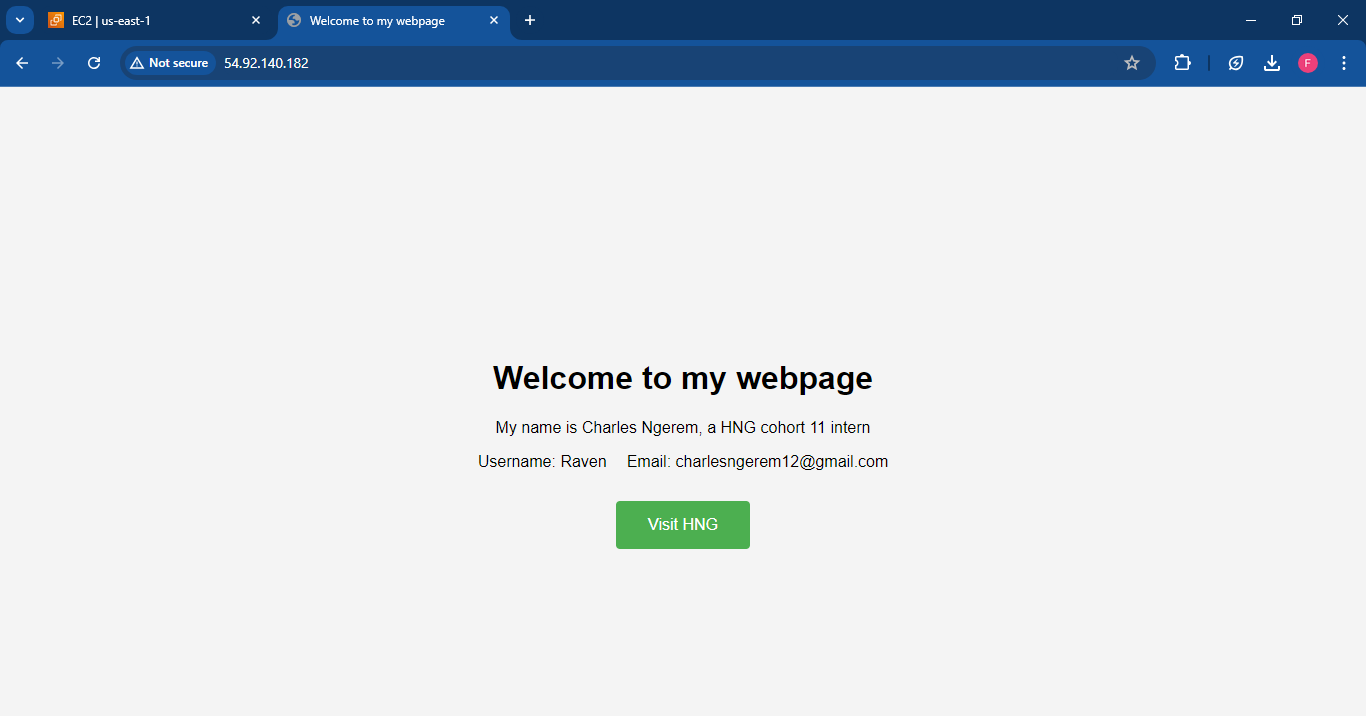Open the browser extensions puzzle icon

click(1183, 62)
